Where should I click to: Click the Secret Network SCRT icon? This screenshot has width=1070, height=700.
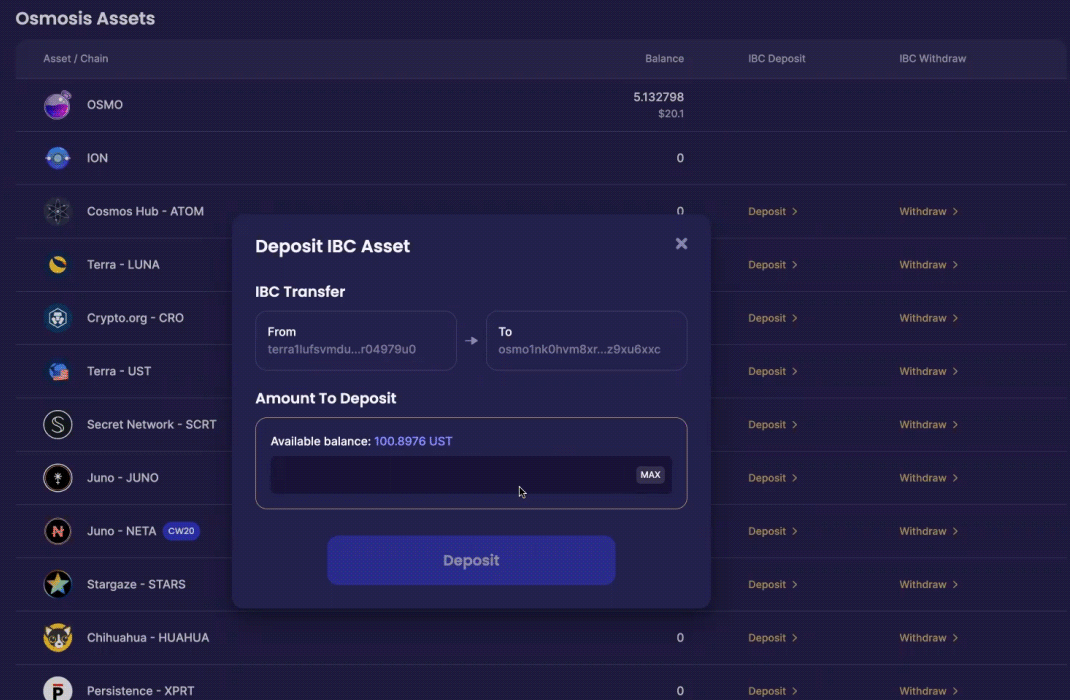(57, 424)
